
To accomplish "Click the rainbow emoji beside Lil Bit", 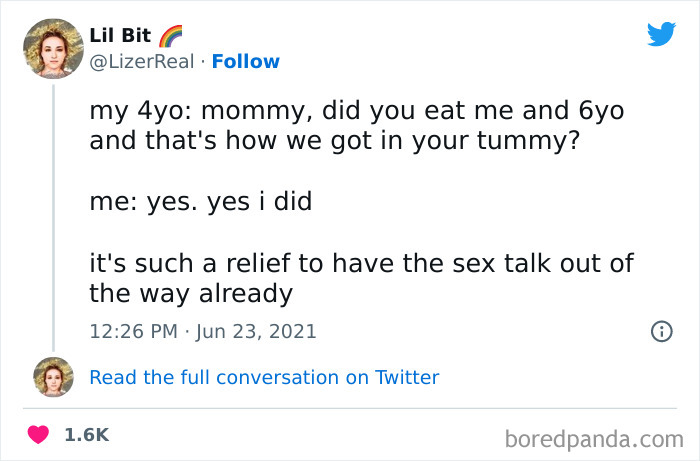I will point(171,35).
